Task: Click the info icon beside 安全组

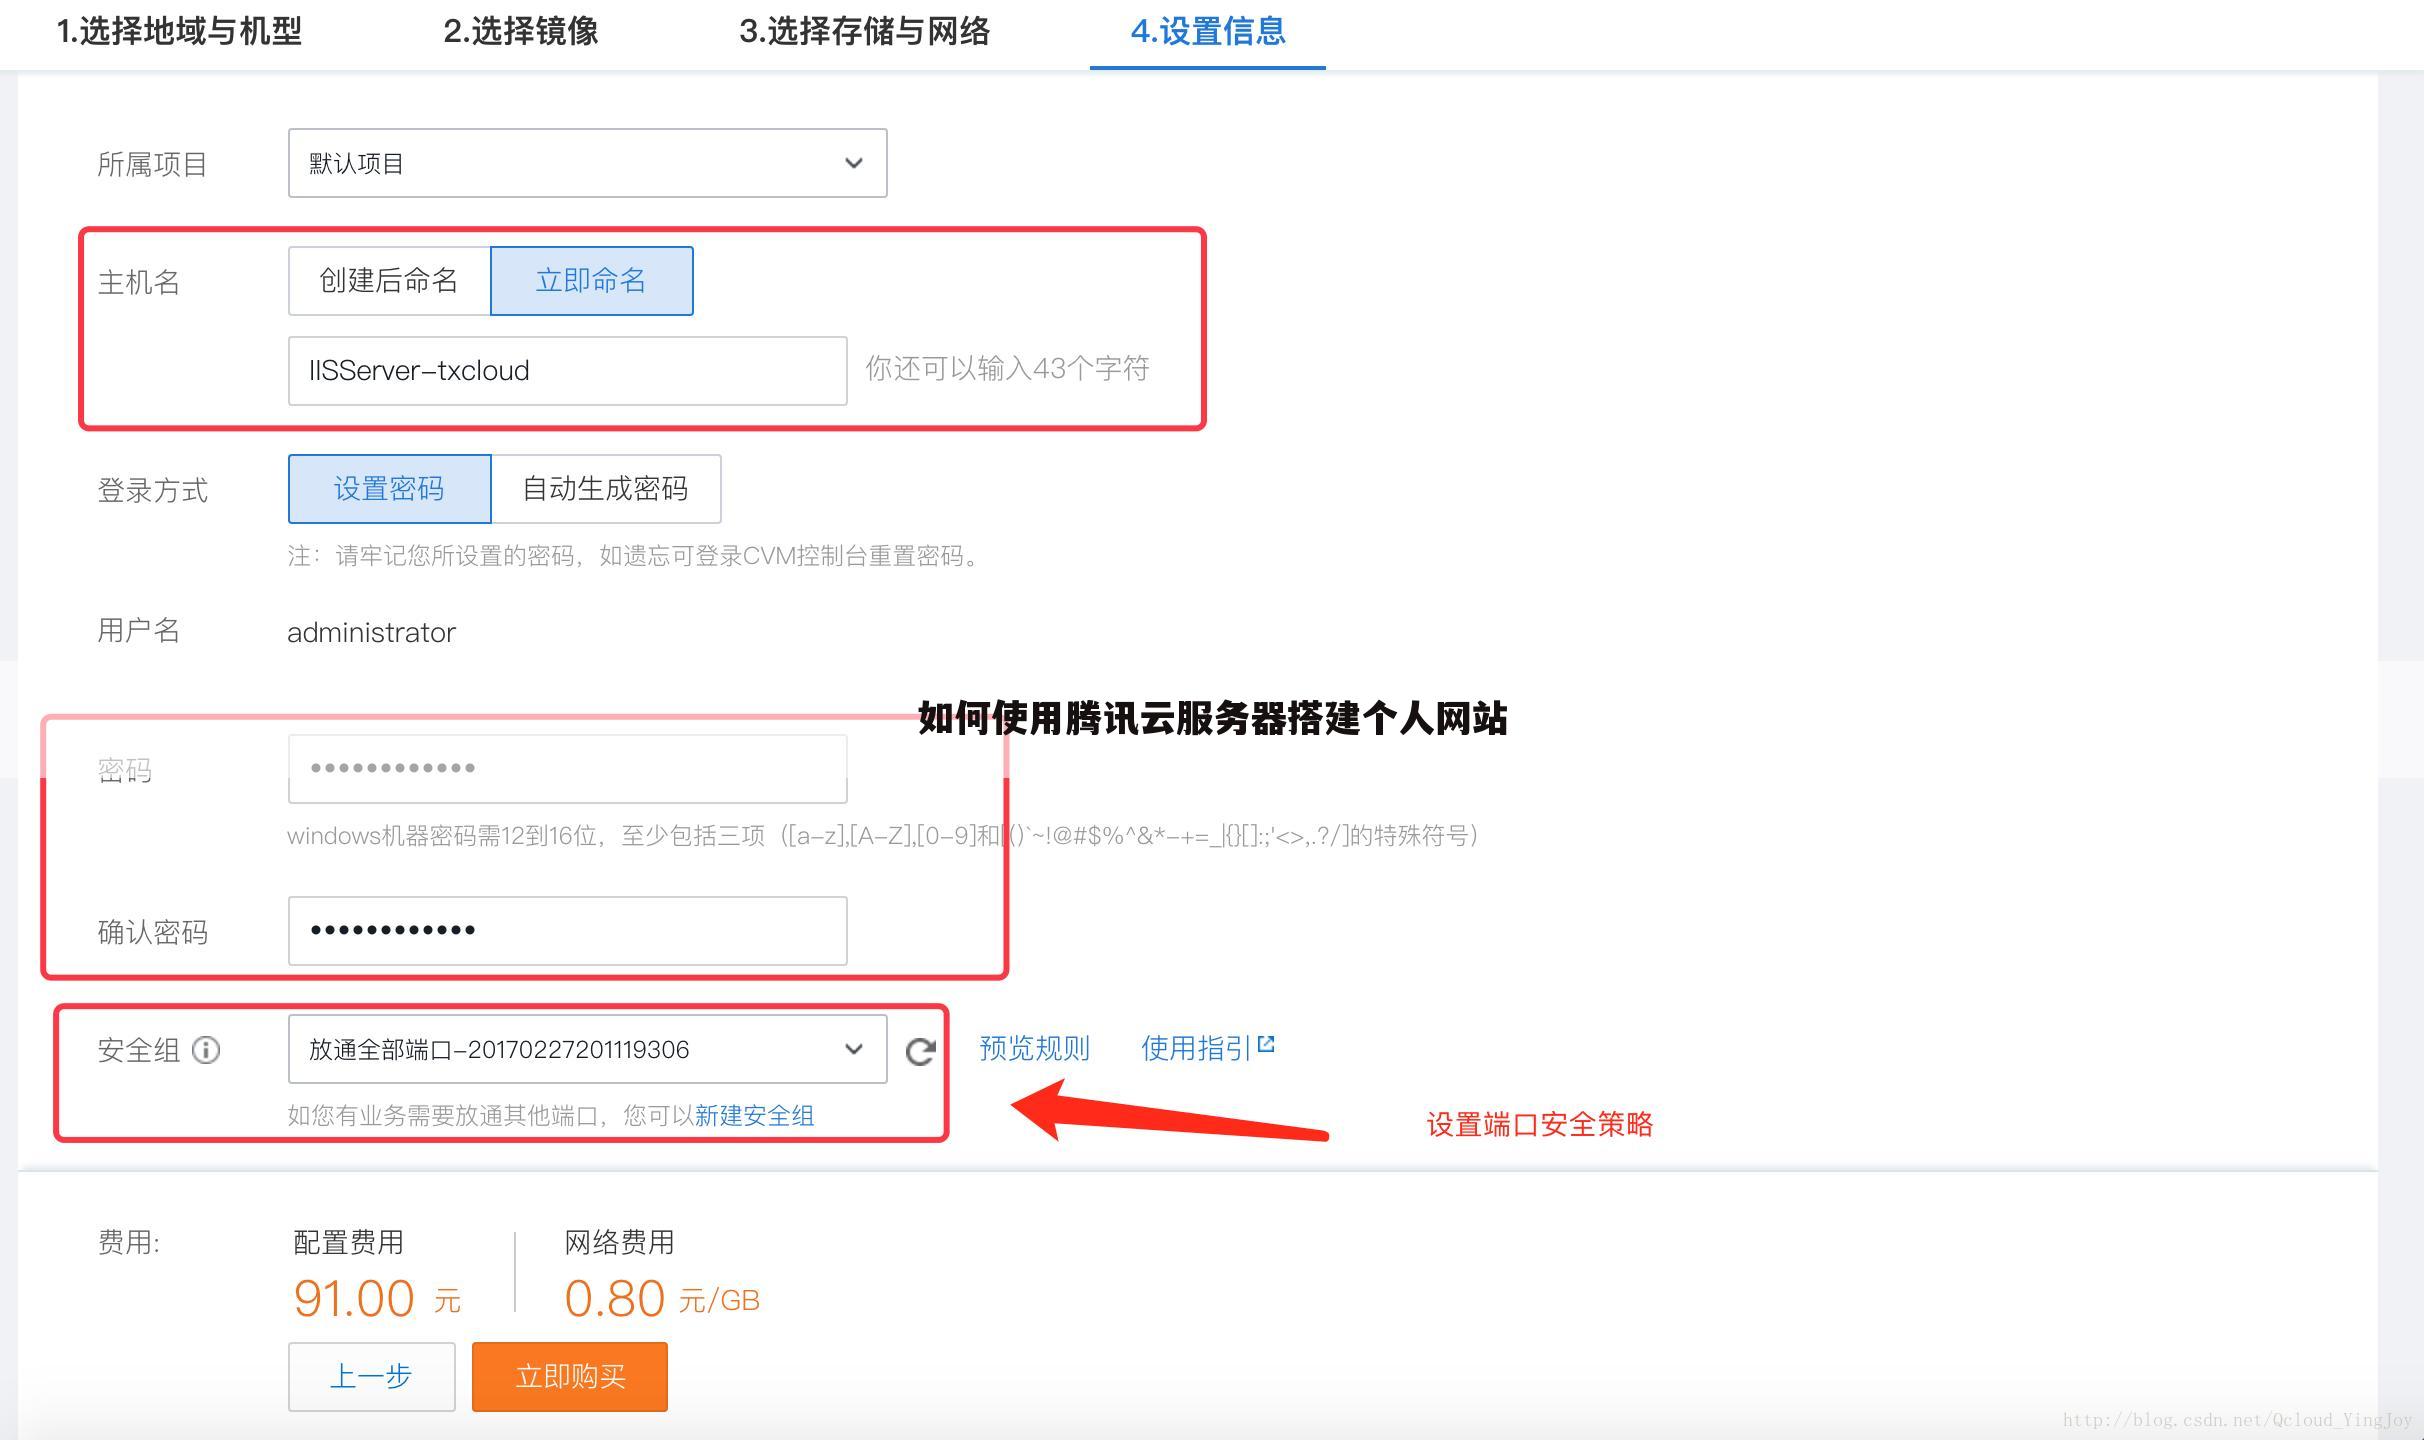Action: [207, 1050]
